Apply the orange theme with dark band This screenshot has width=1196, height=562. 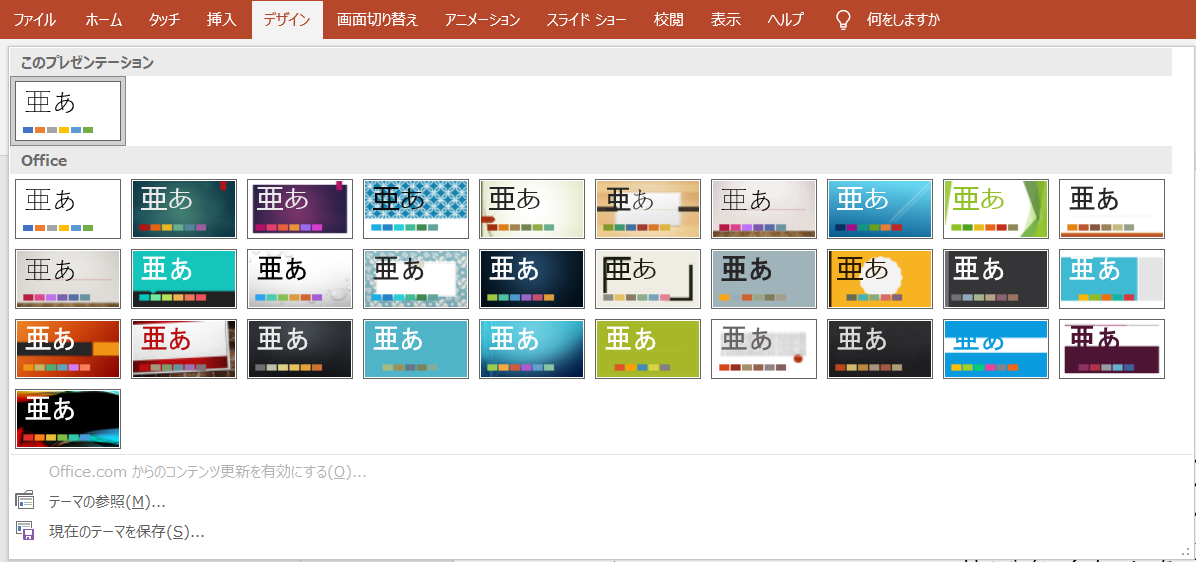pyautogui.click(x=68, y=348)
